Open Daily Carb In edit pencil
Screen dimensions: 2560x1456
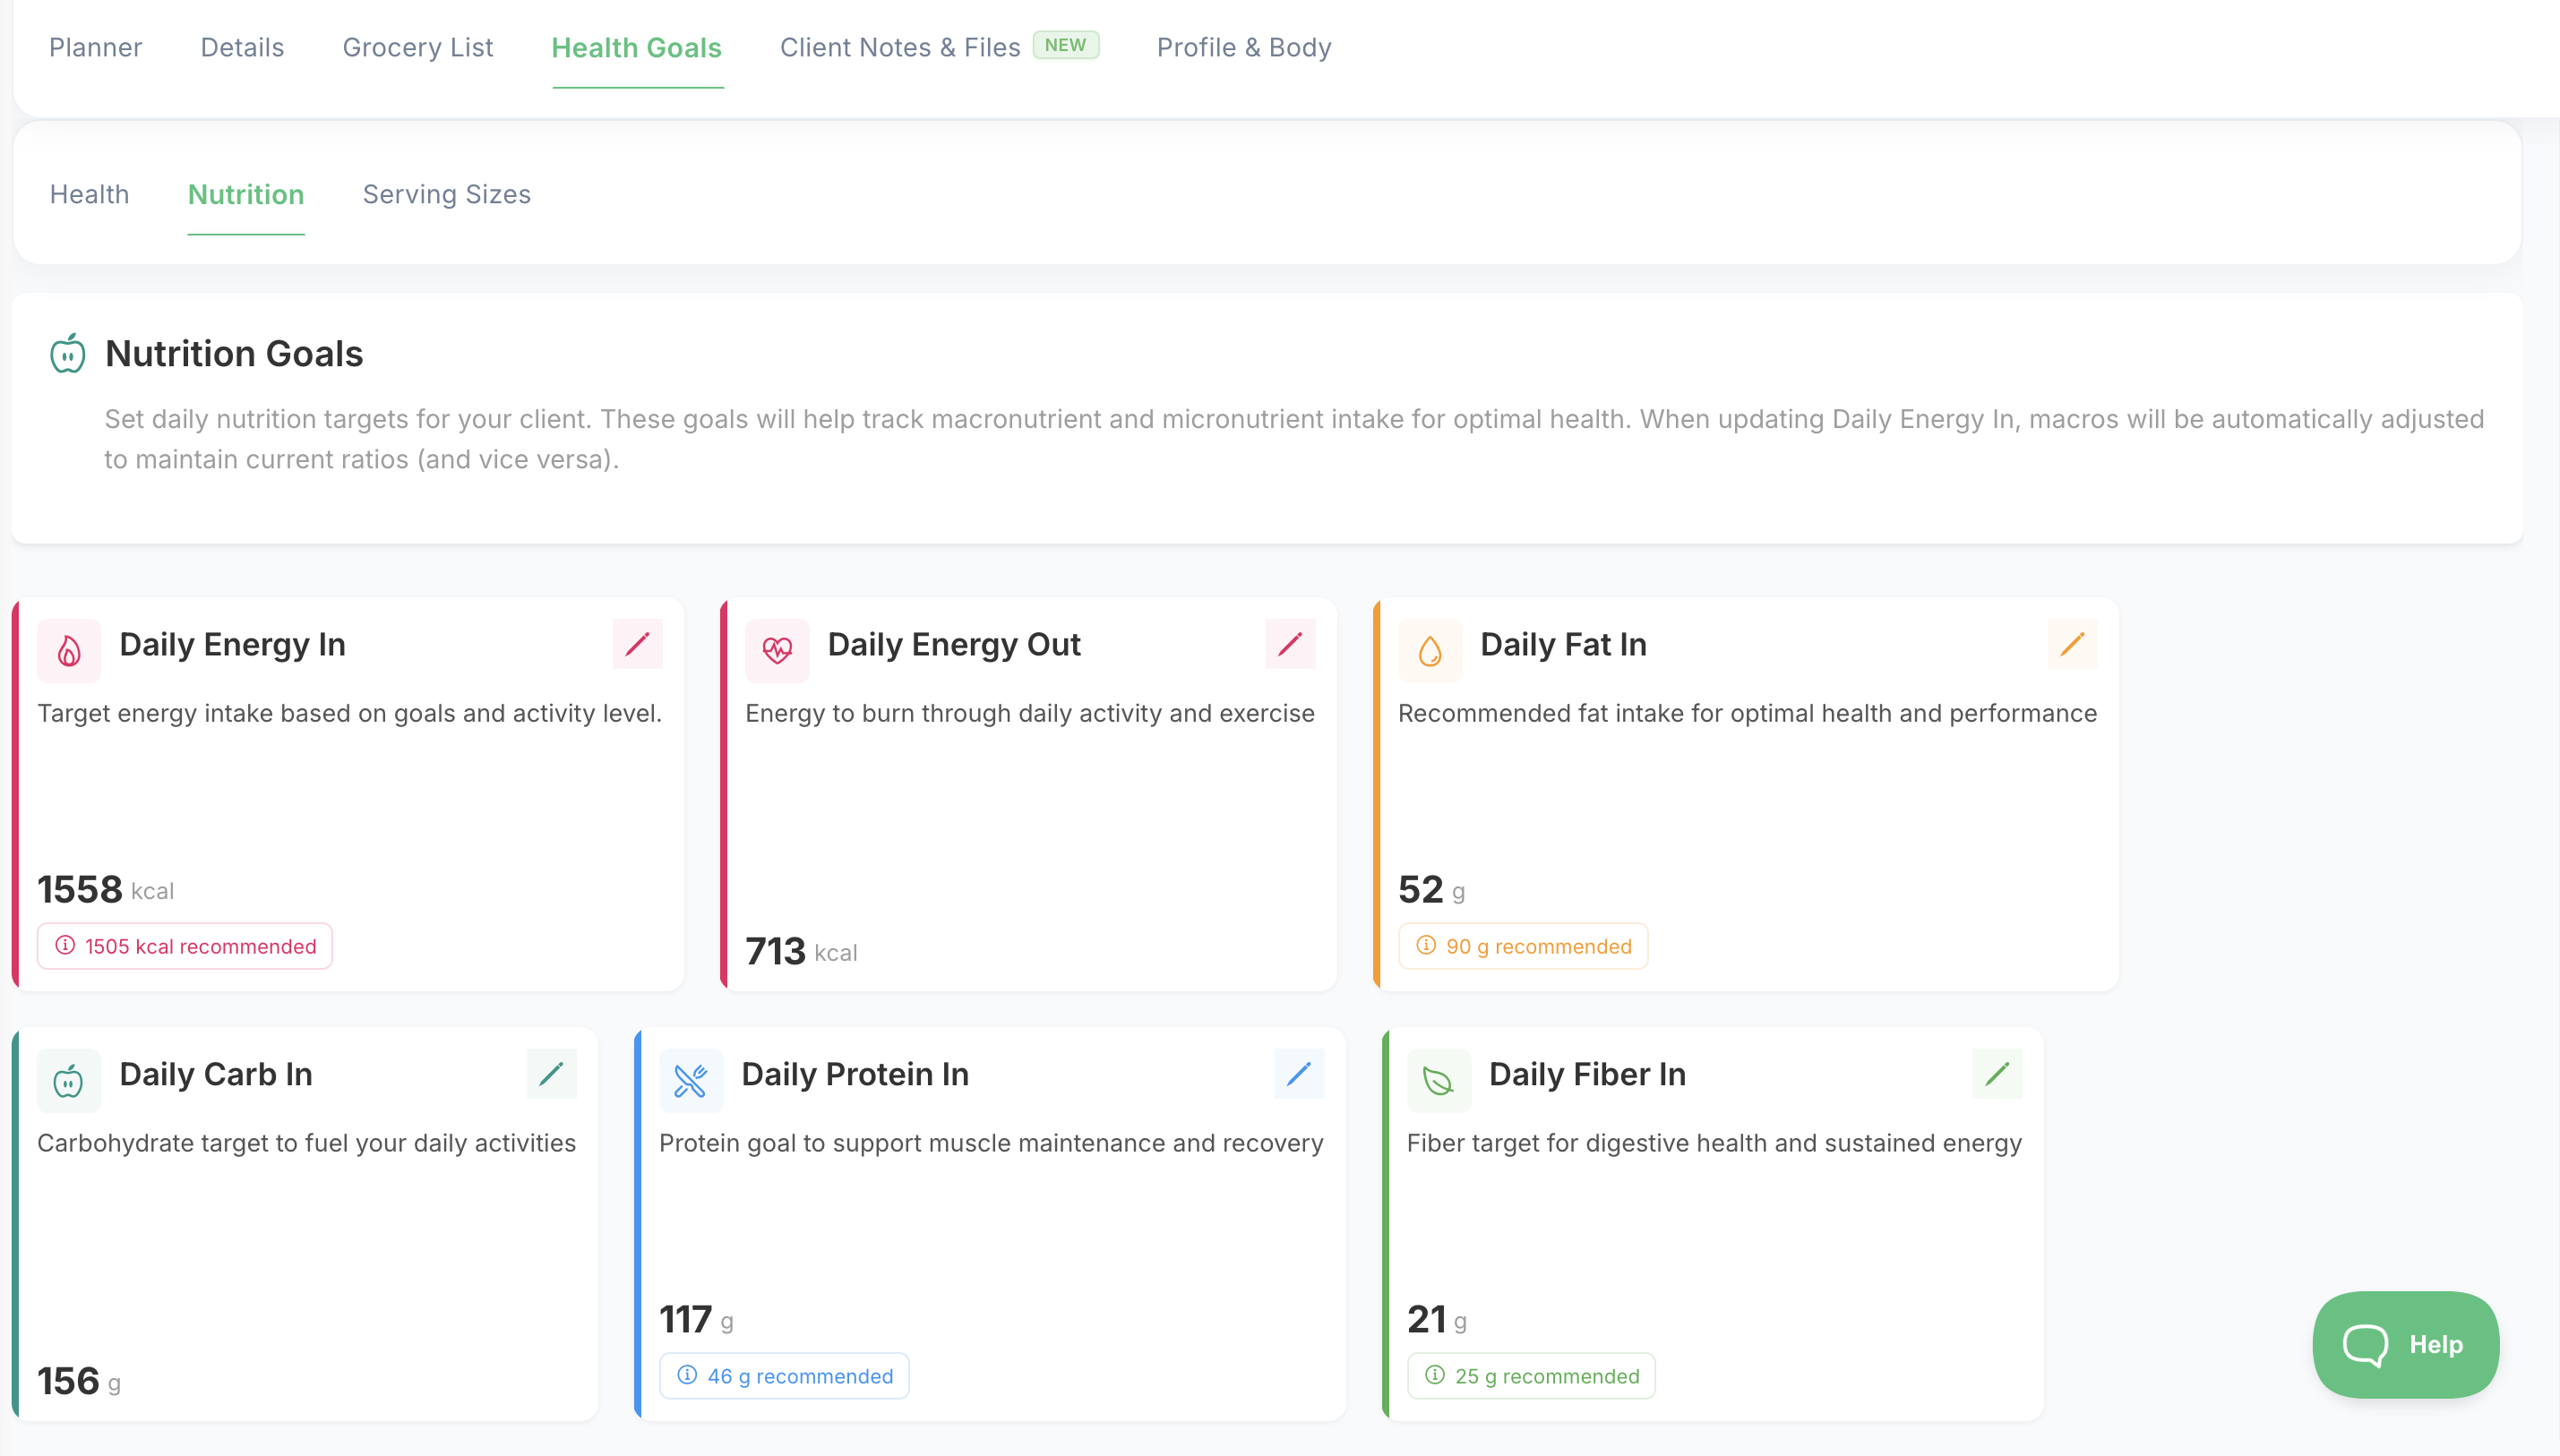(551, 1074)
